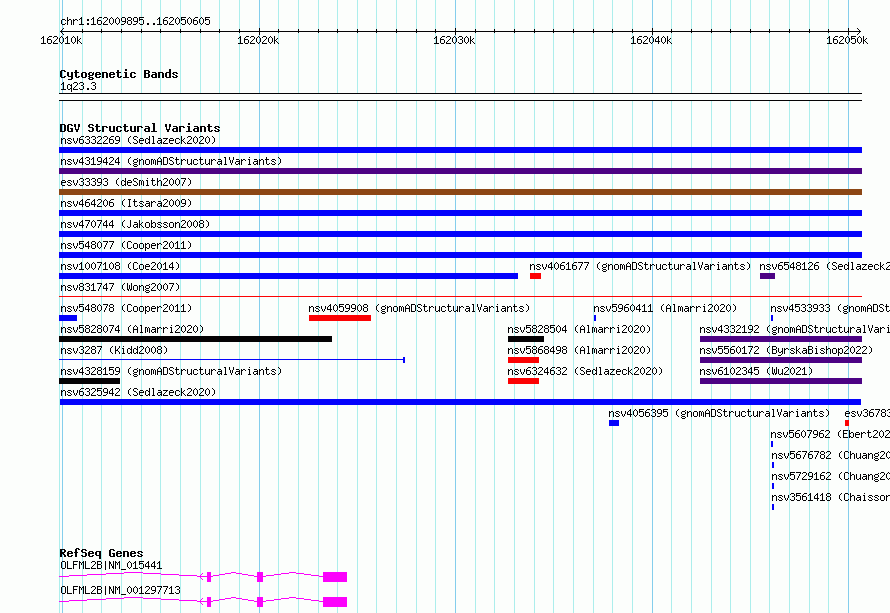The image size is (890, 613).
Task: Click the DGV Structural Variants track title
Action: click(x=140, y=128)
